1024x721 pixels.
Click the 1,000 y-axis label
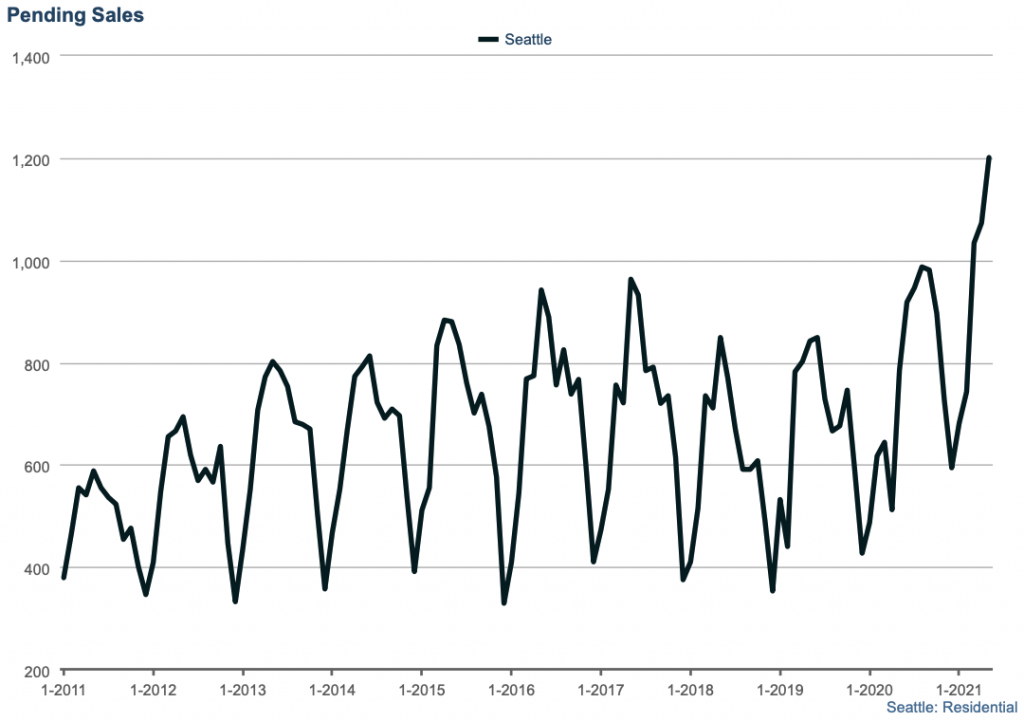click(31, 261)
